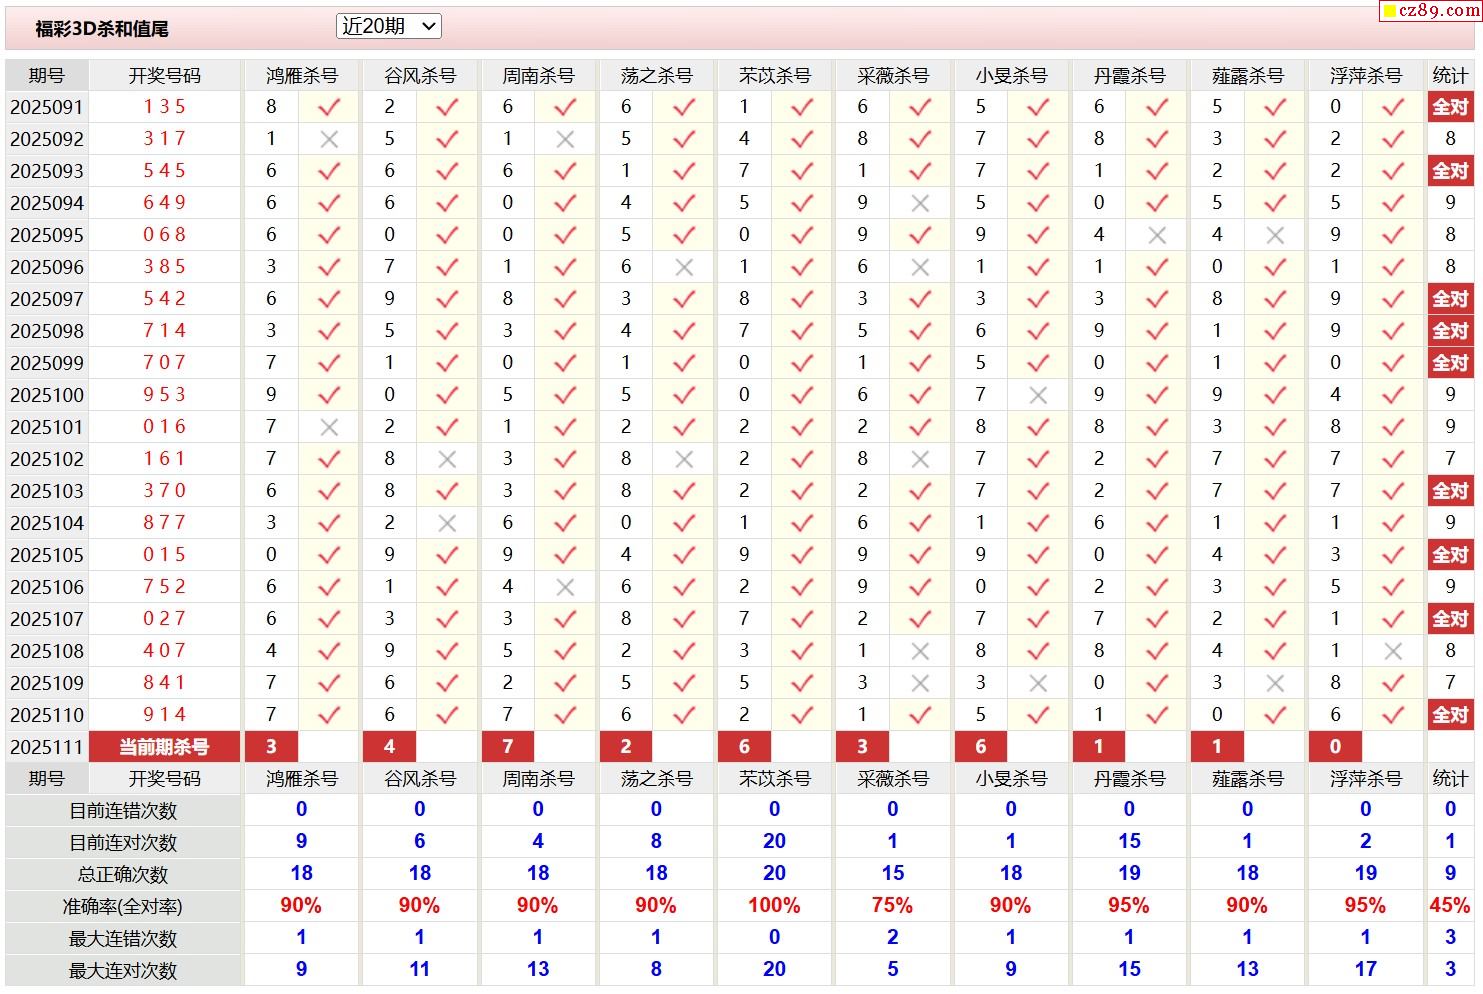Click red checkmark in 荡之杀号 for issue 2025098
Screen dimensions: 1483x994
[x=684, y=331]
